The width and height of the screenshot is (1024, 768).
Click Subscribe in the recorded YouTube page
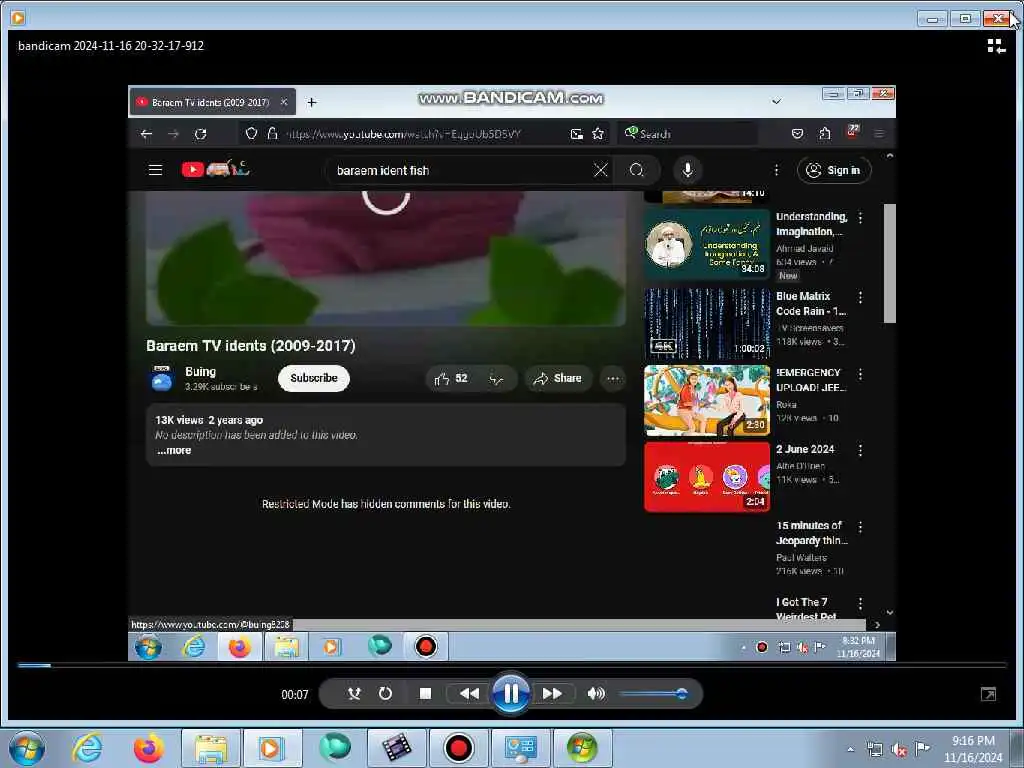pos(313,378)
